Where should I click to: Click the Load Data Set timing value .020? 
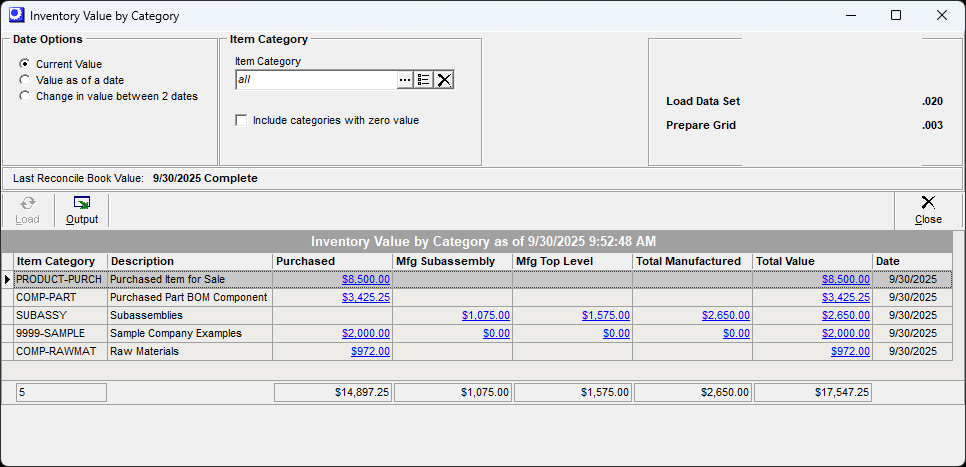coord(932,102)
